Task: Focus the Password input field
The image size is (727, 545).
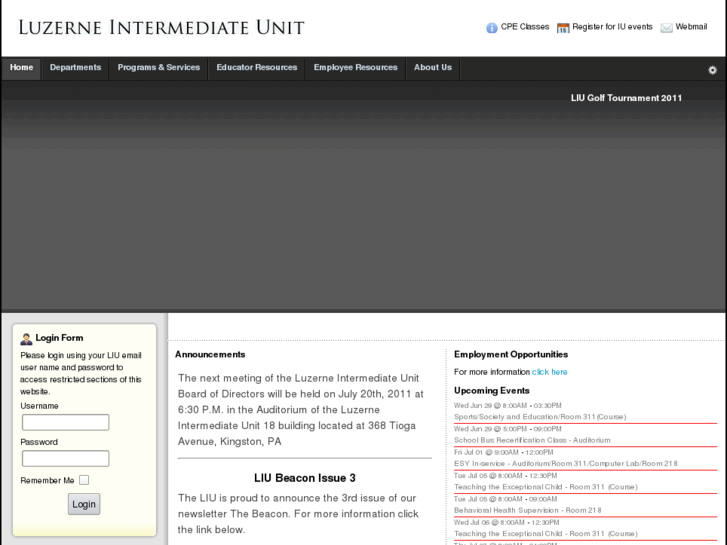Action: pyautogui.click(x=65, y=458)
